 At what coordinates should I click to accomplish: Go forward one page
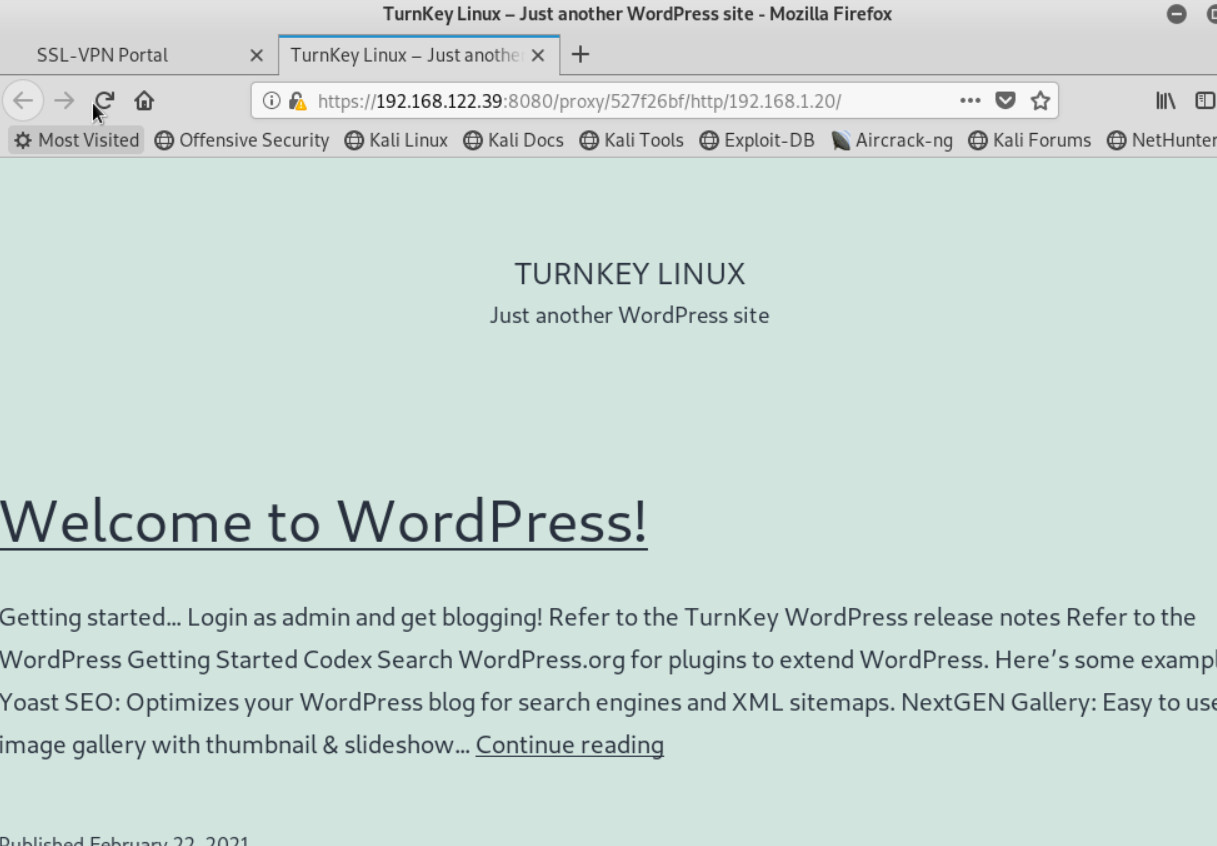coord(64,100)
